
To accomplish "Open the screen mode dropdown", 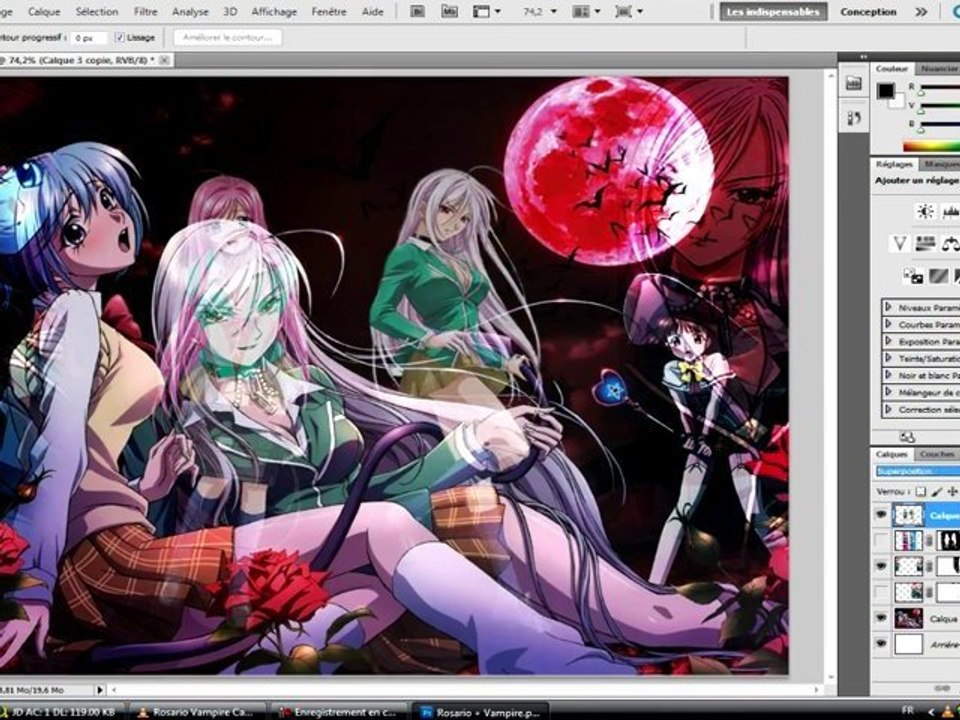I will click(x=629, y=11).
